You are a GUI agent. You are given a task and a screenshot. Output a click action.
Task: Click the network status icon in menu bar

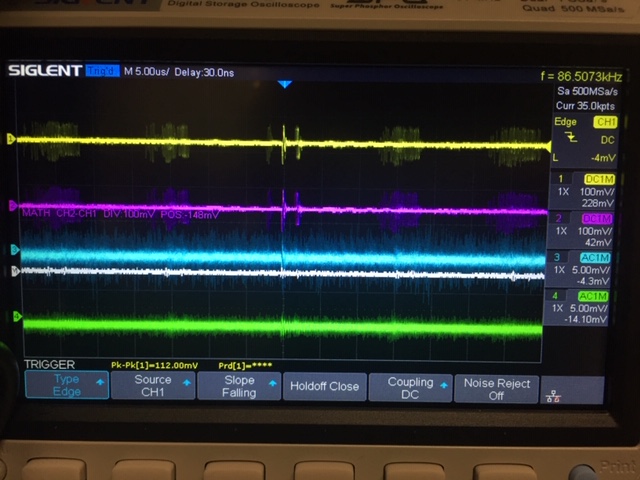click(552, 394)
